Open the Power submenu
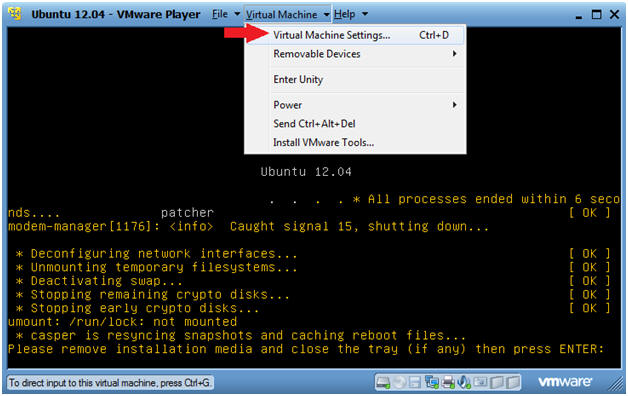Screen dimensions: 628x396 pos(355,105)
